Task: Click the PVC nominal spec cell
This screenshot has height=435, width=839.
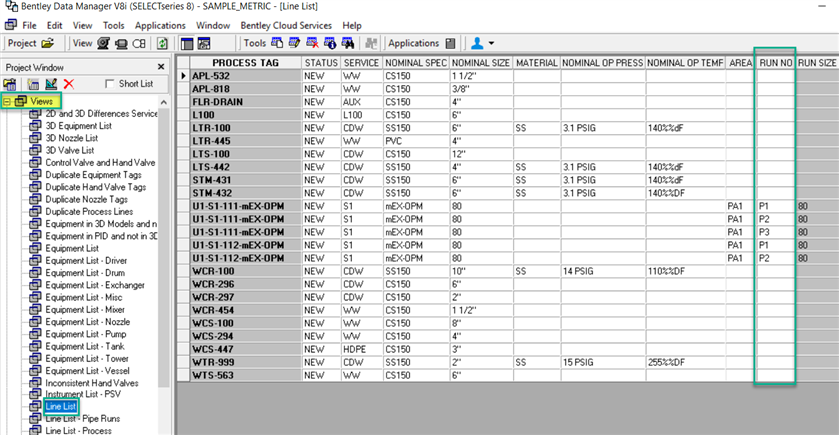Action: (416, 141)
